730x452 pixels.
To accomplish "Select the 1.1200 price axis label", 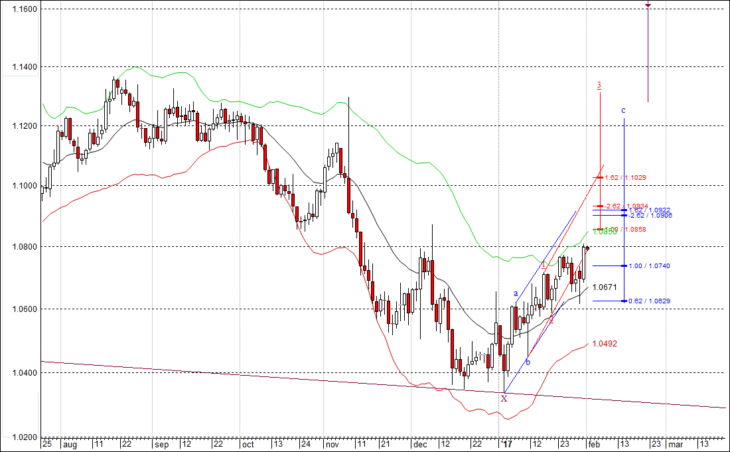I will pos(25,126).
